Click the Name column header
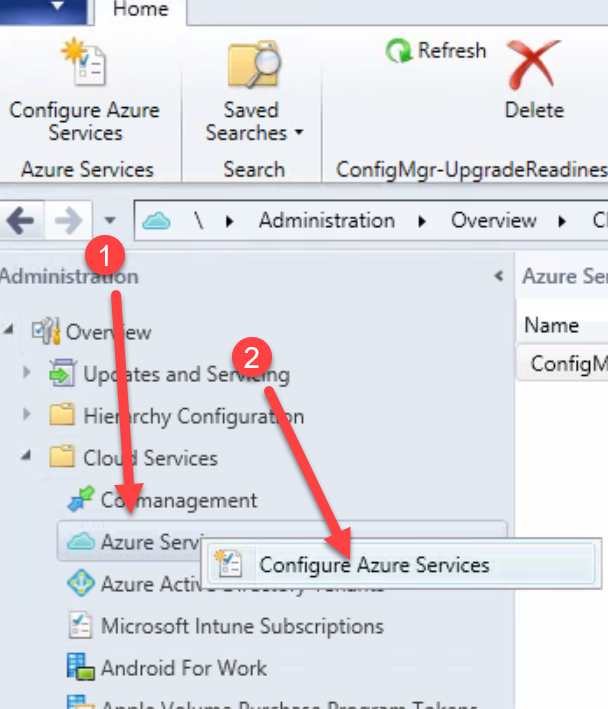Image resolution: width=608 pixels, height=709 pixels. coord(552,325)
